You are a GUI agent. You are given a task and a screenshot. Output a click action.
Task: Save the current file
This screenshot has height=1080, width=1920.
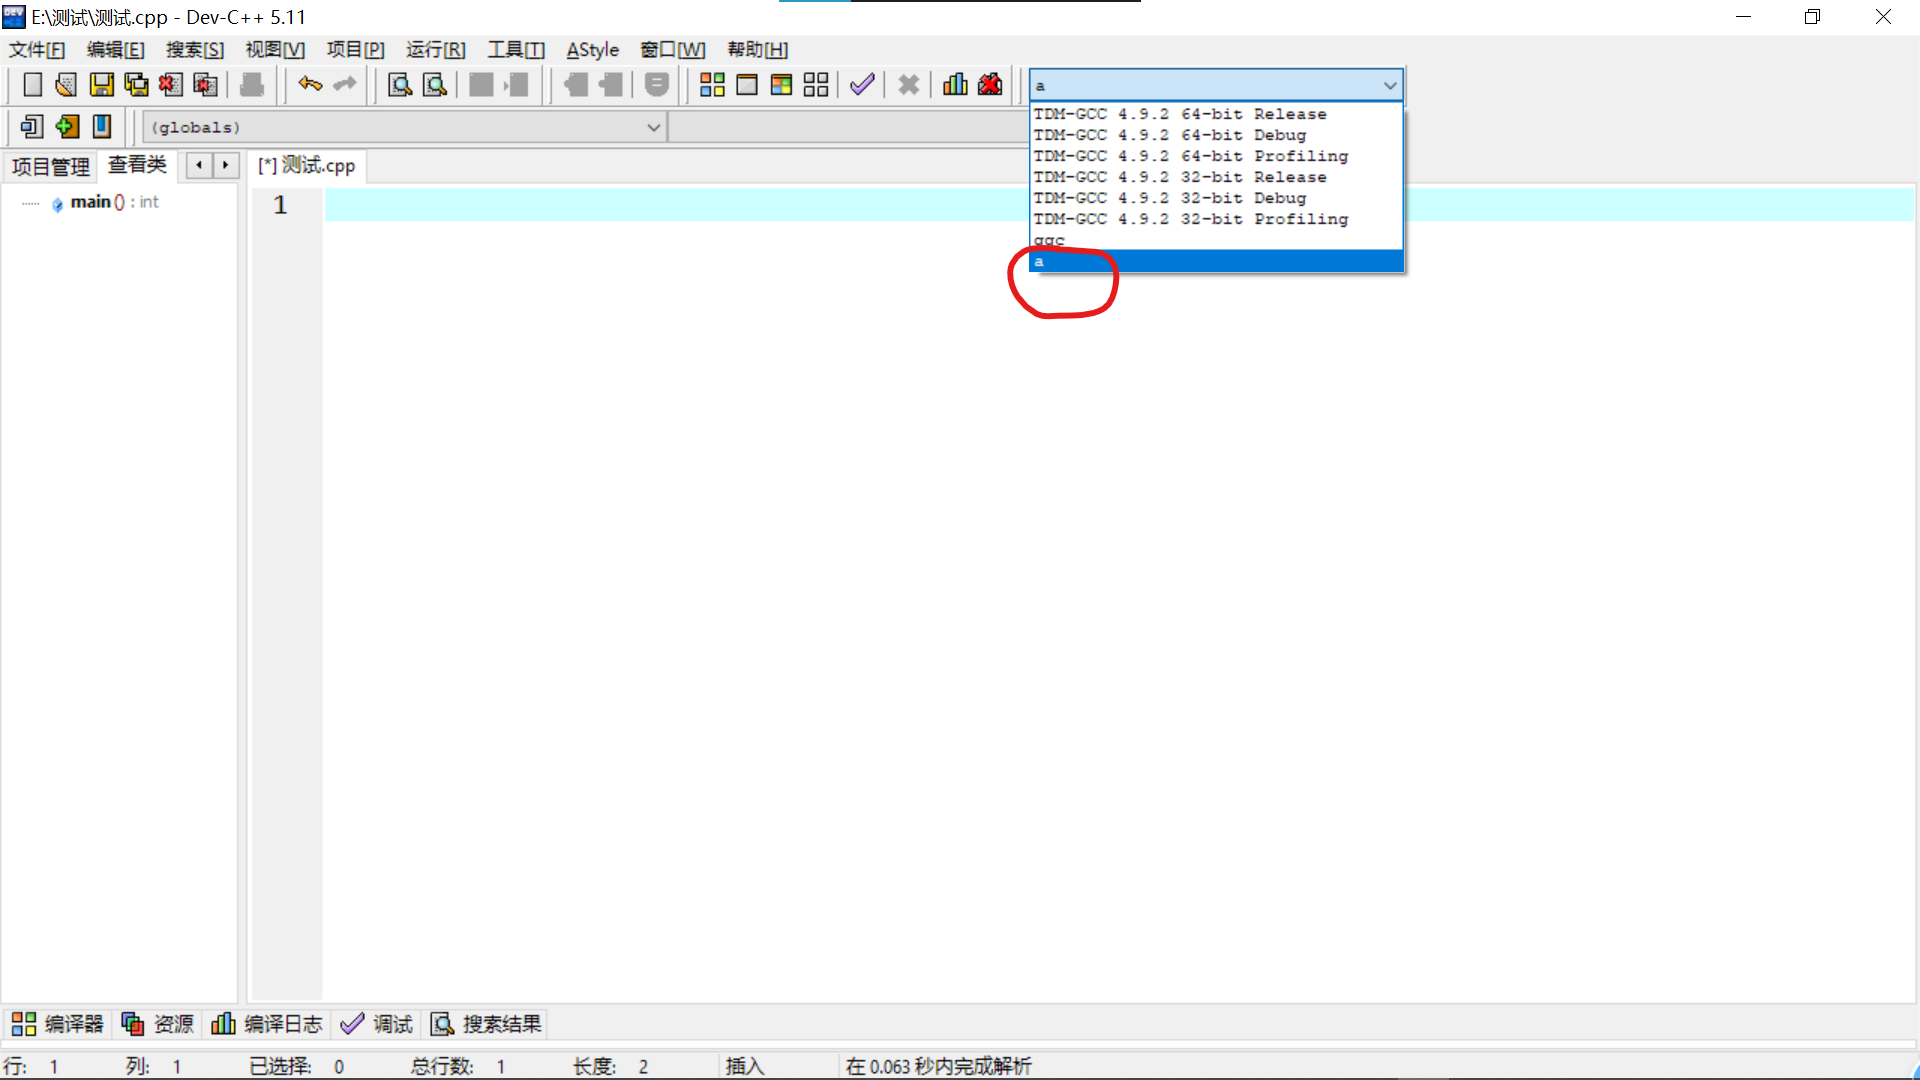click(101, 85)
